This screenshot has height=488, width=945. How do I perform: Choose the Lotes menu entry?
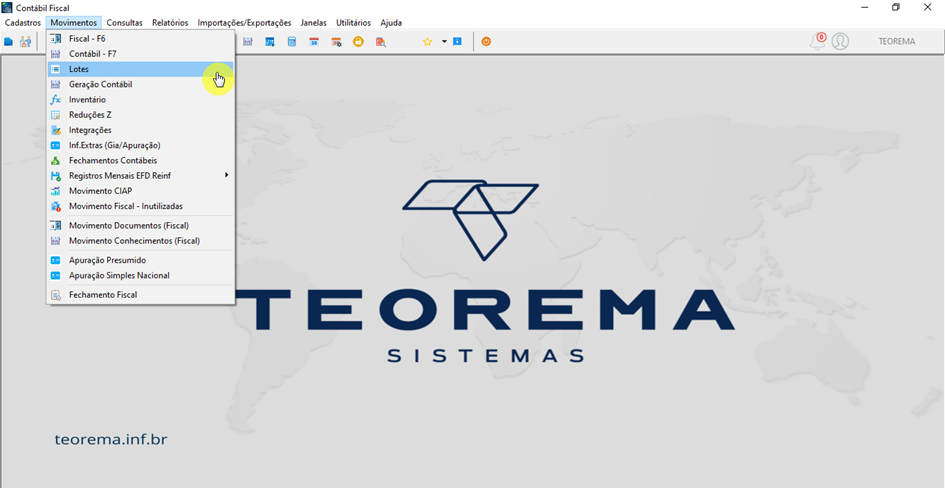point(140,69)
